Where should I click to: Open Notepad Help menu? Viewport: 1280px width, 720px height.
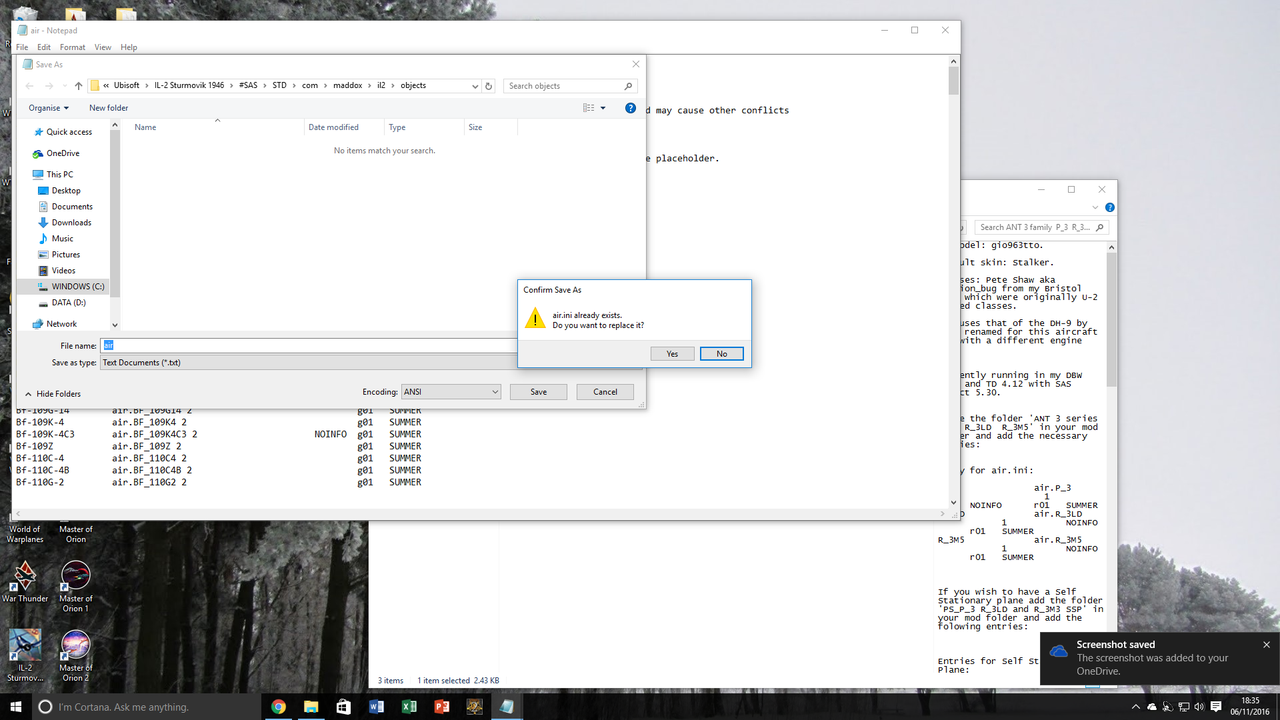tap(129, 47)
